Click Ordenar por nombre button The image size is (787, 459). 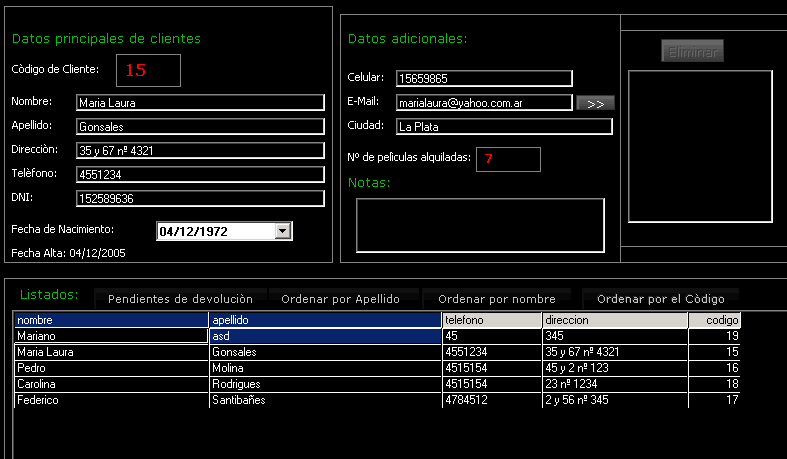pos(497,298)
